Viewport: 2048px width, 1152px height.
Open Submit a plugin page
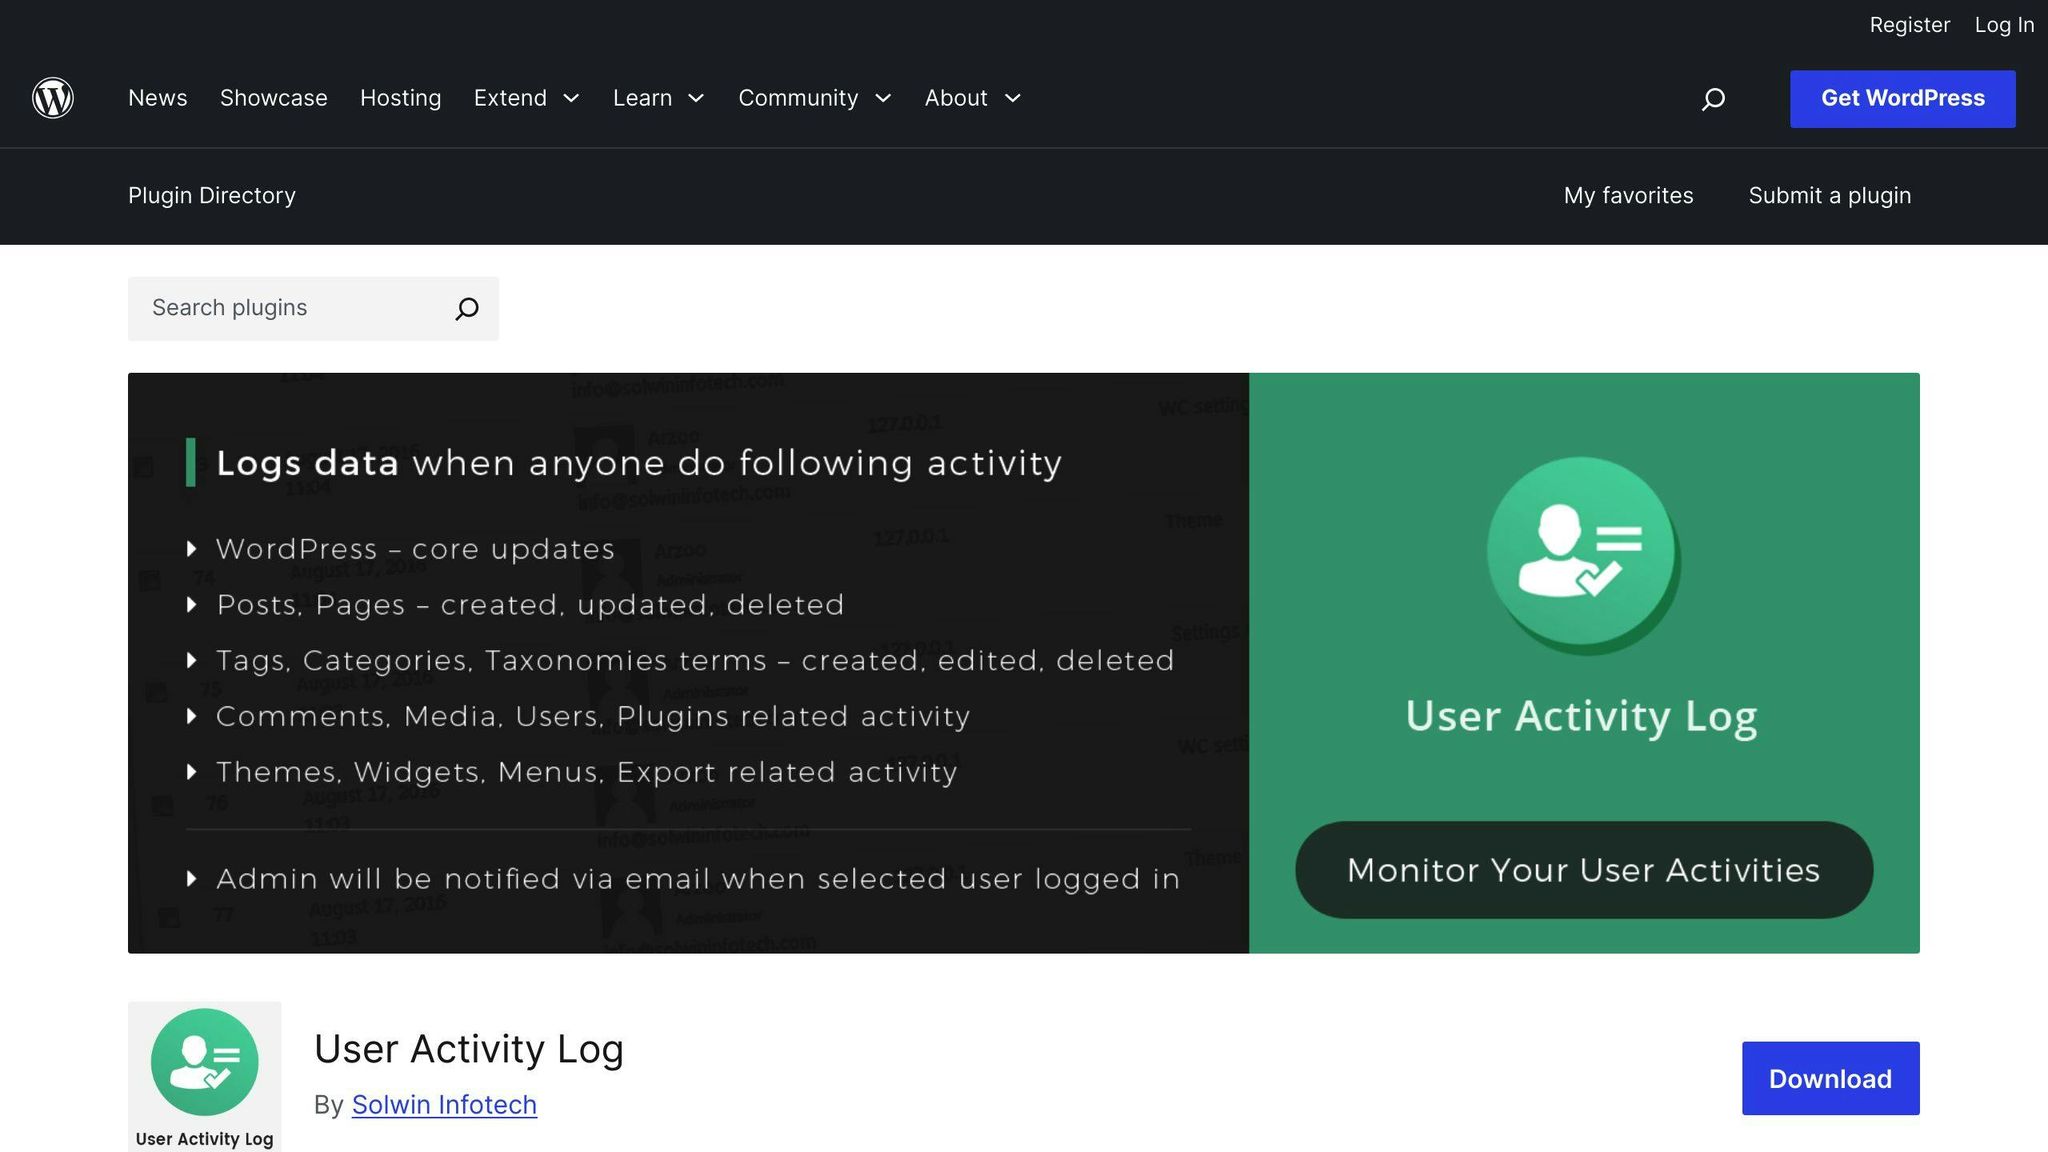(1830, 196)
